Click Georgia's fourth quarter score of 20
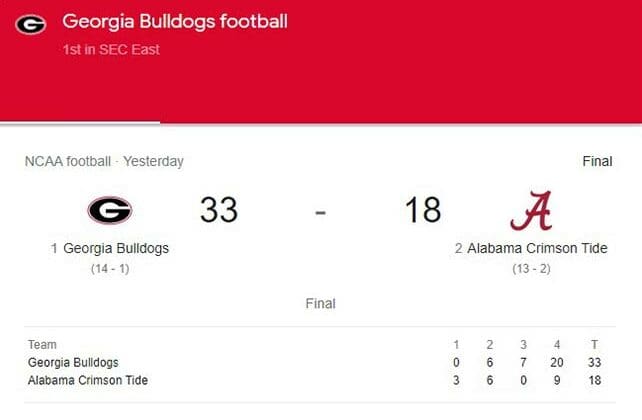 point(557,362)
